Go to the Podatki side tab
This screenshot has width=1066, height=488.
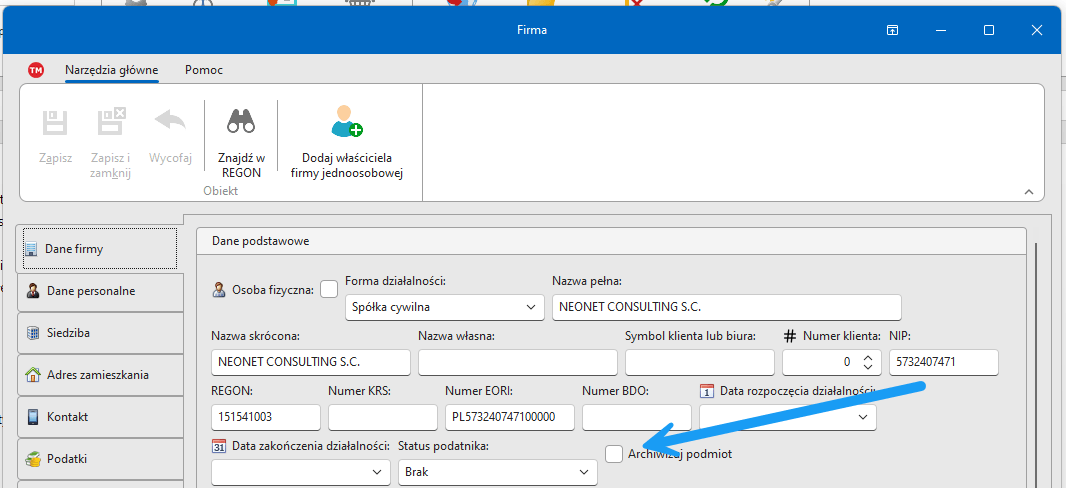coord(100,459)
